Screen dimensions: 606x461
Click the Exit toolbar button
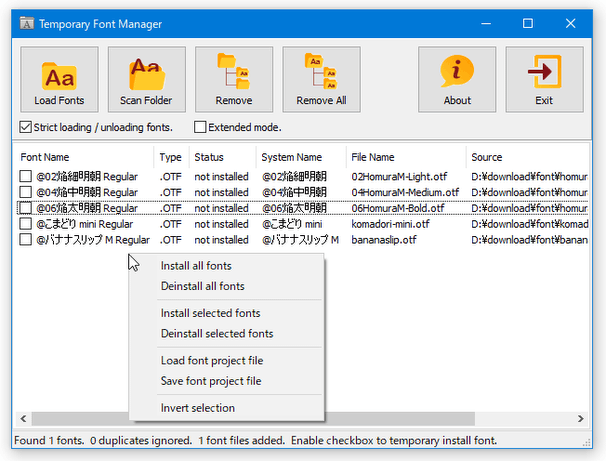[545, 80]
